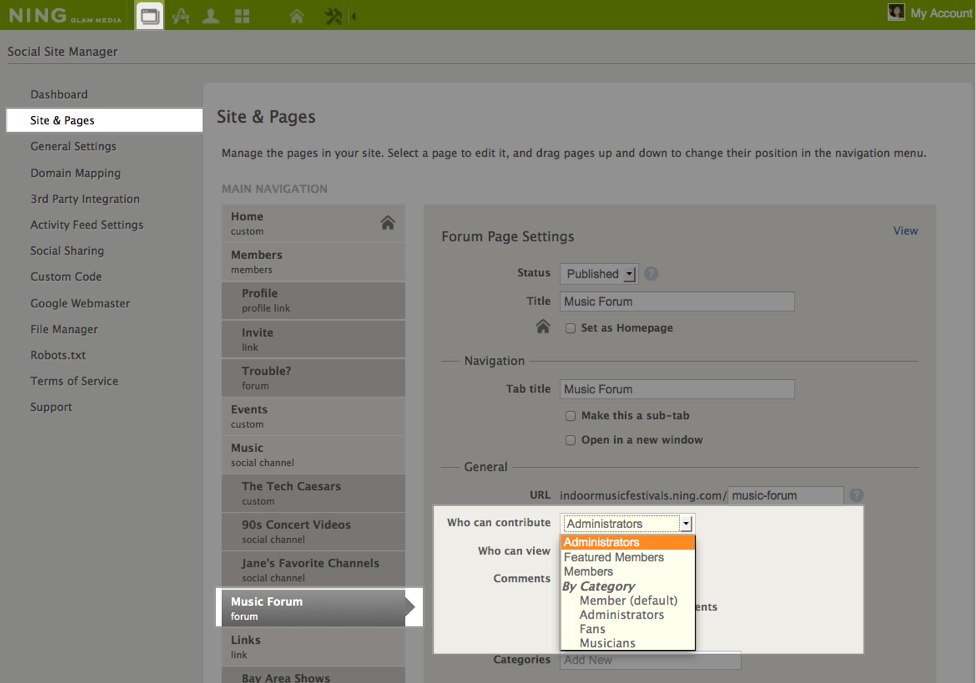Select the Home page in main navigation
Screen dimensions: 976x683
pyautogui.click(x=313, y=223)
